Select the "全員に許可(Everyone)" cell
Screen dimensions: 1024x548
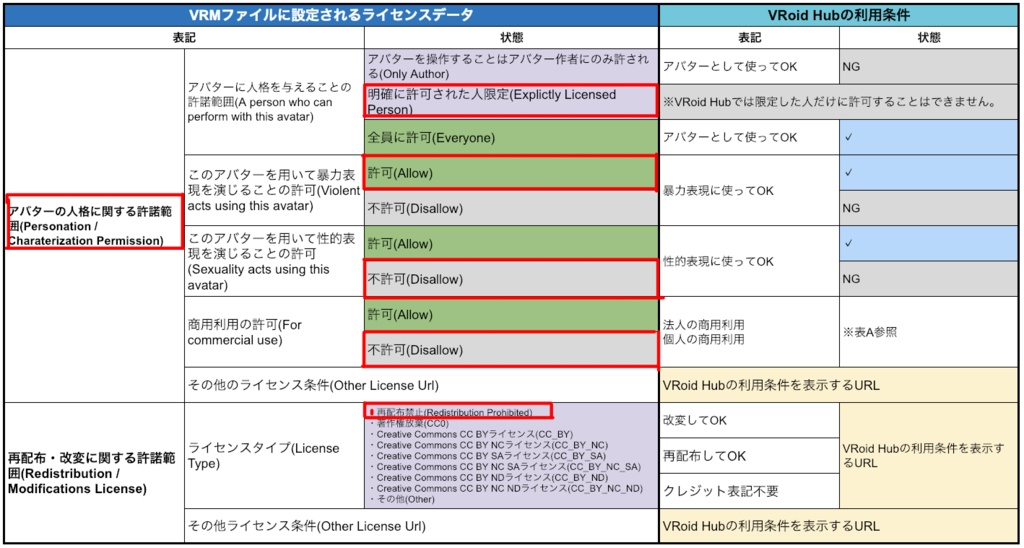511,138
